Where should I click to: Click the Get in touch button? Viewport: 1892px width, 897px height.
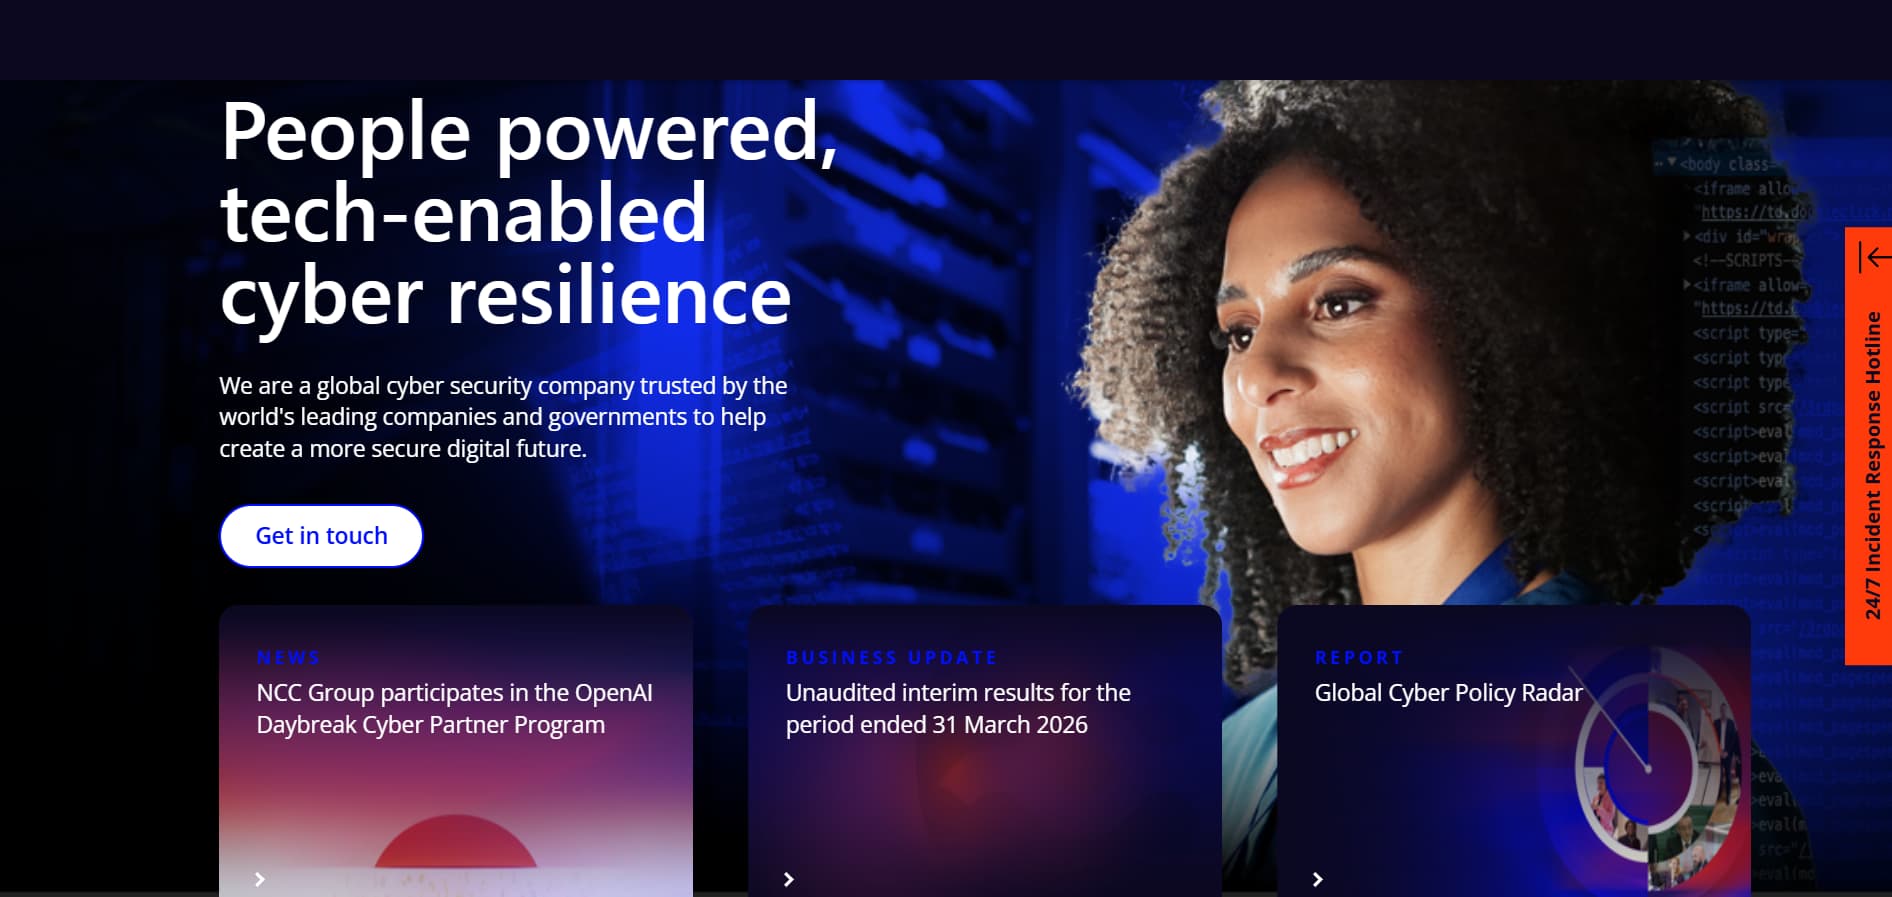point(321,536)
